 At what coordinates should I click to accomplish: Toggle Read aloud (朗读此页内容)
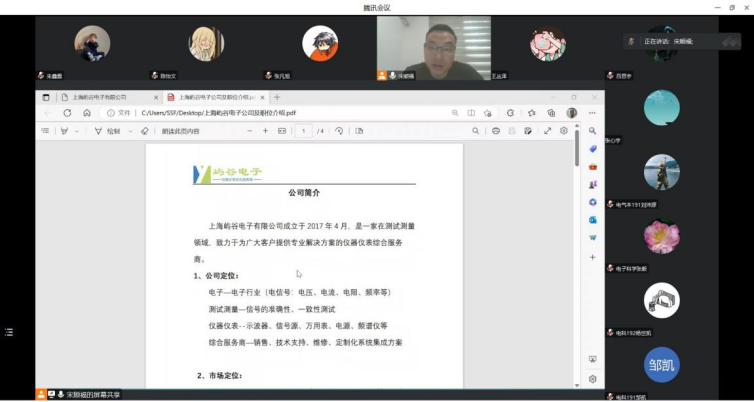[180, 131]
